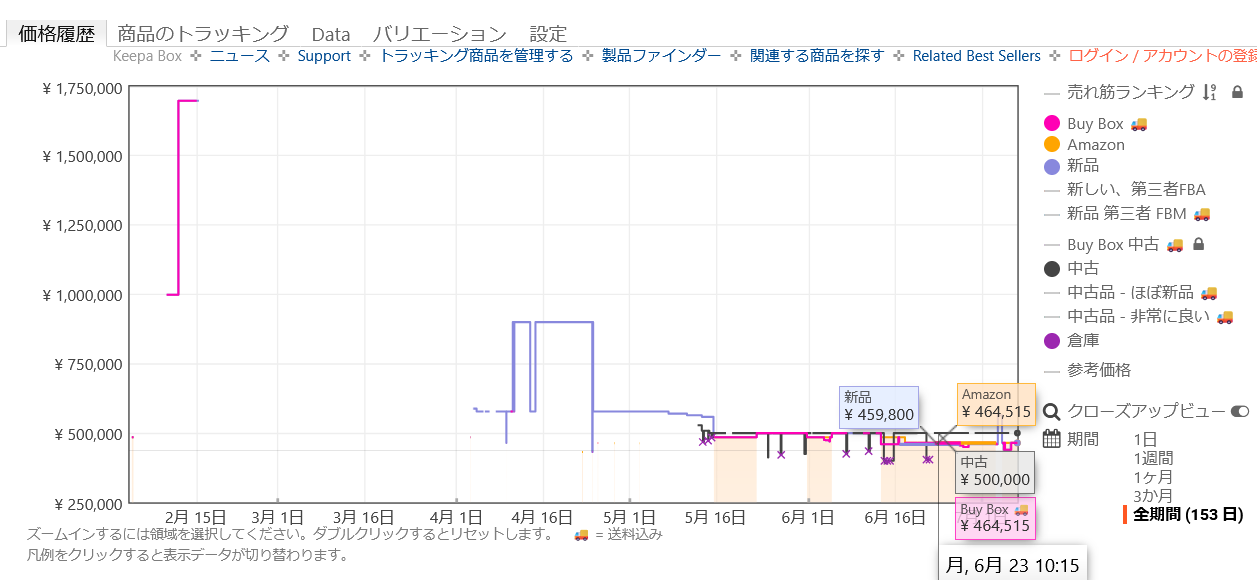Open the Related Best Sellers link

tap(977, 56)
